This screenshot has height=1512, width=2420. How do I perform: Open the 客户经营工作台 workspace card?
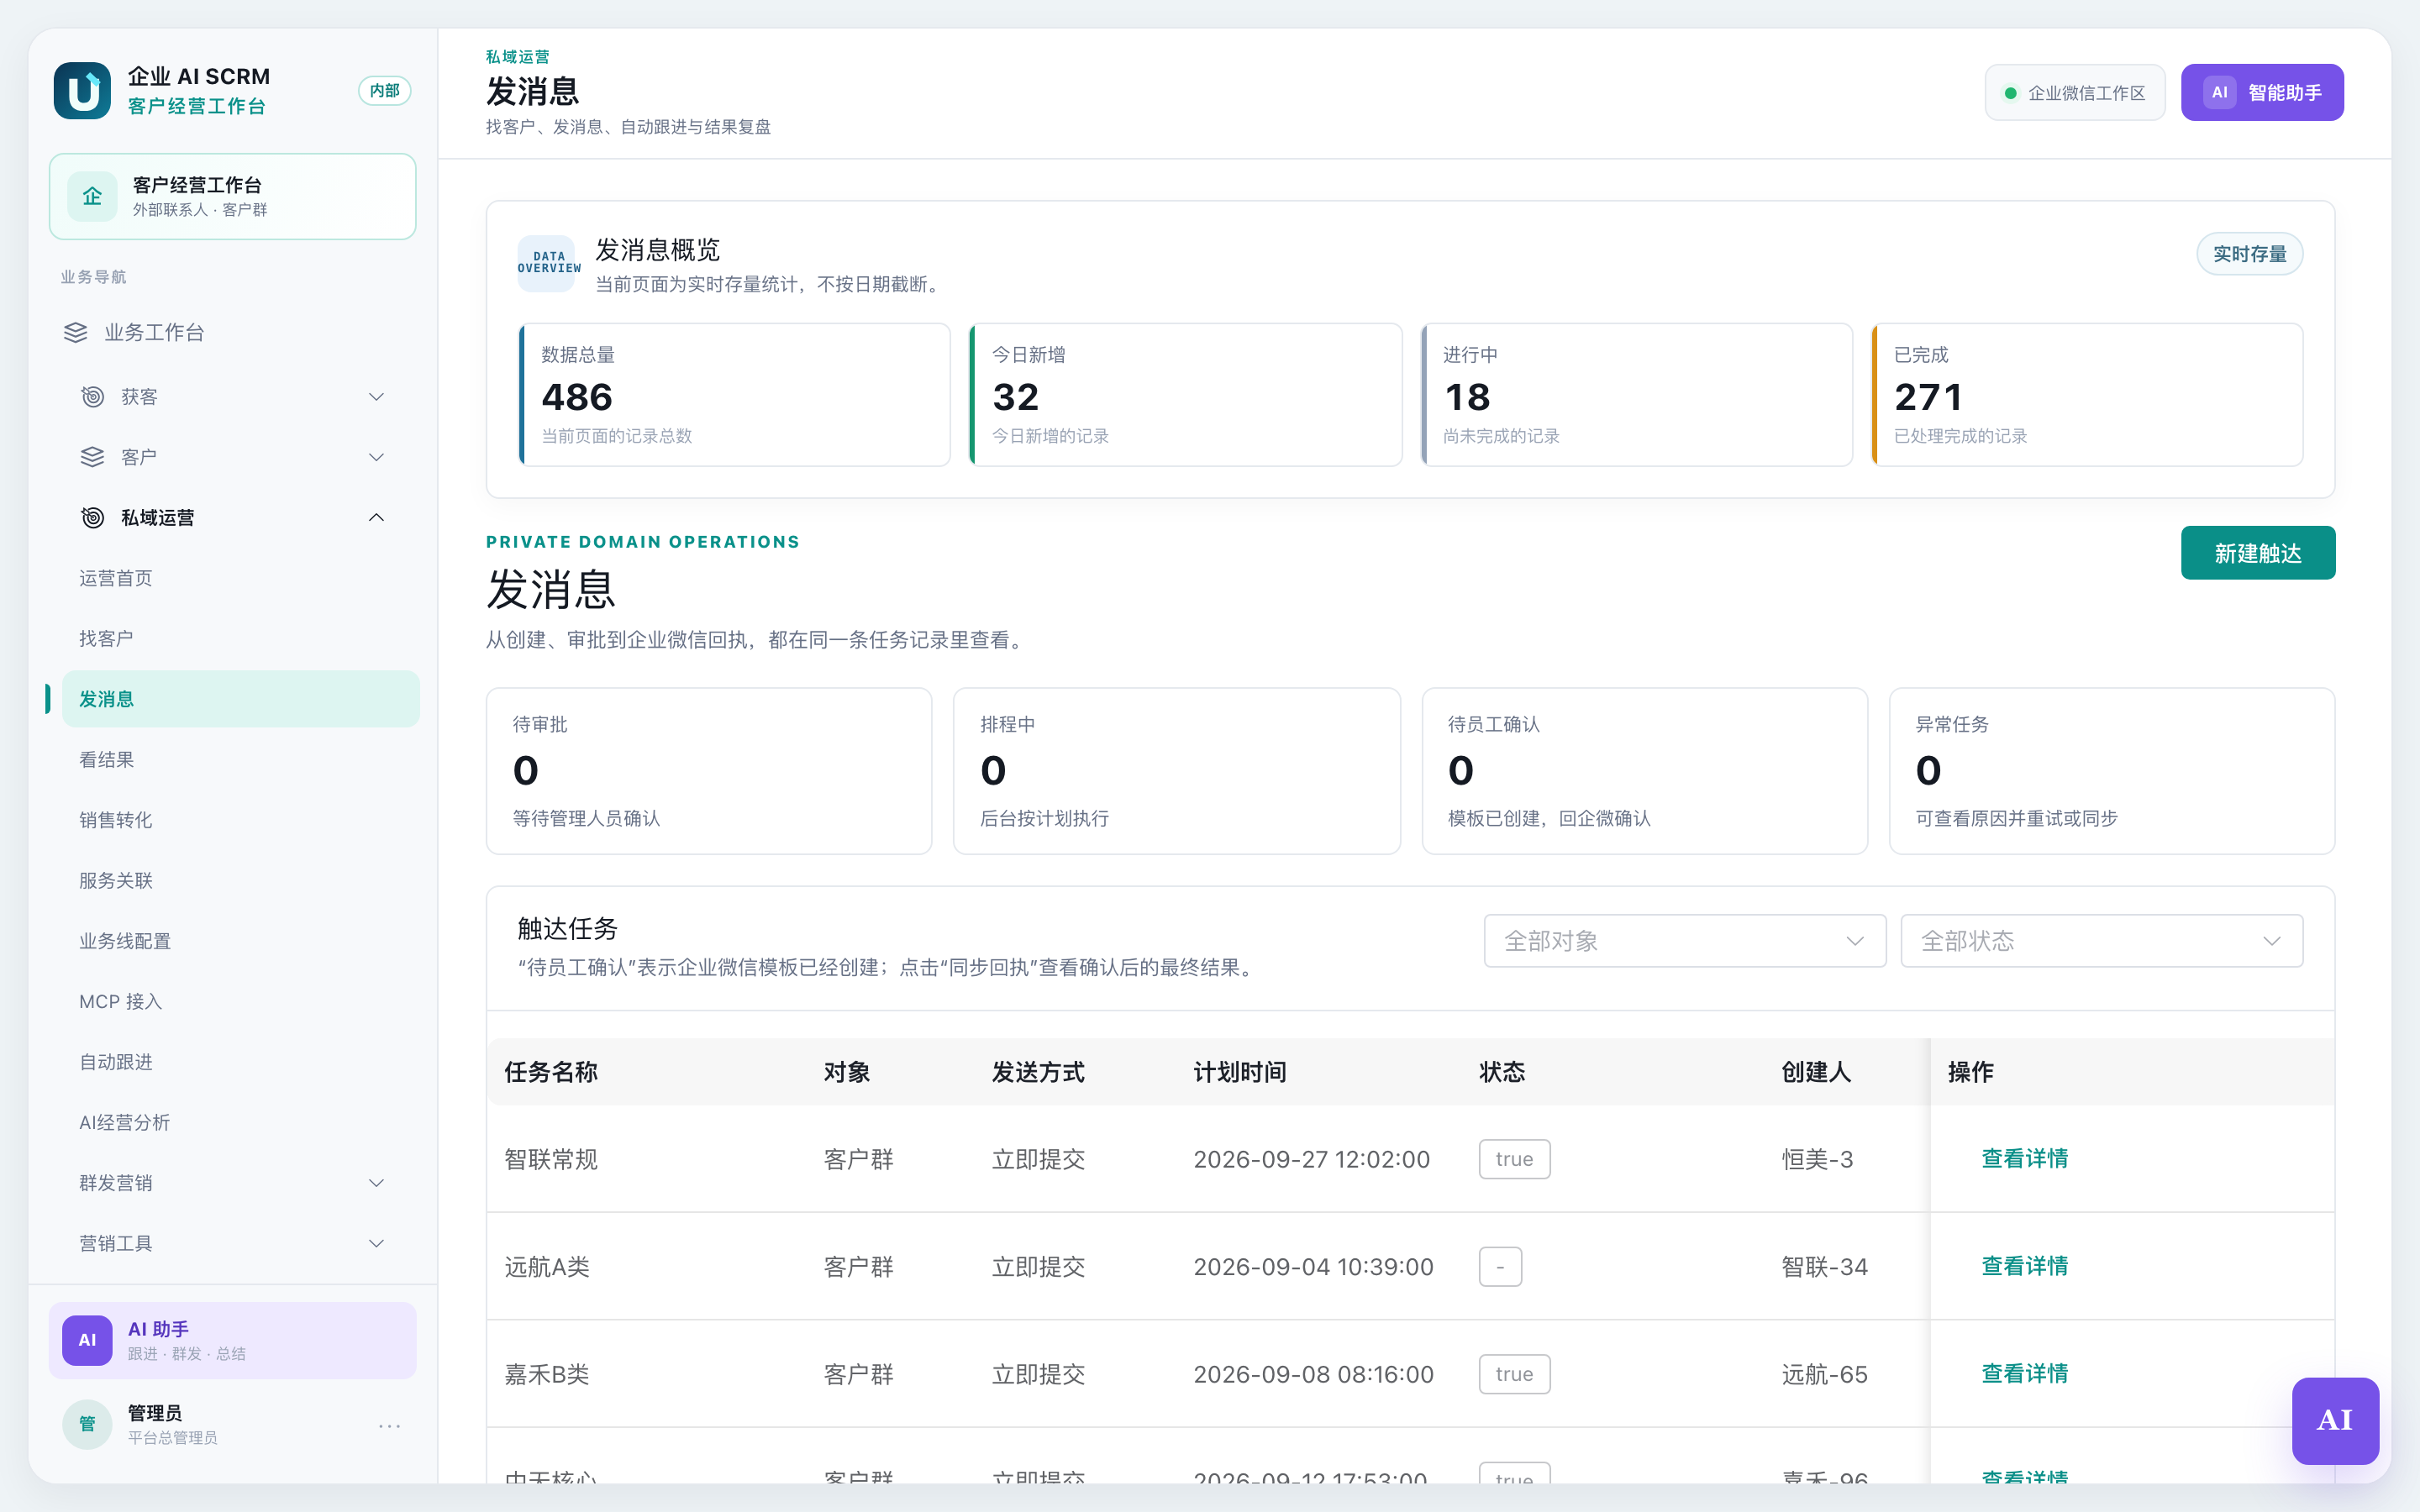tap(232, 196)
